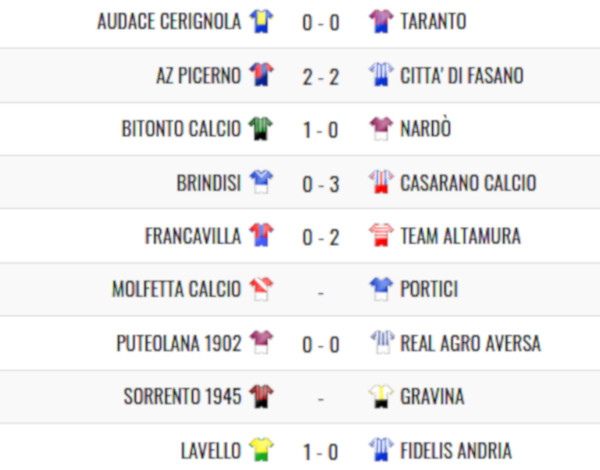Image resolution: width=600 pixels, height=470 pixels.
Task: Click the Taranto red-blue striped jersey icon
Action: 381,21
